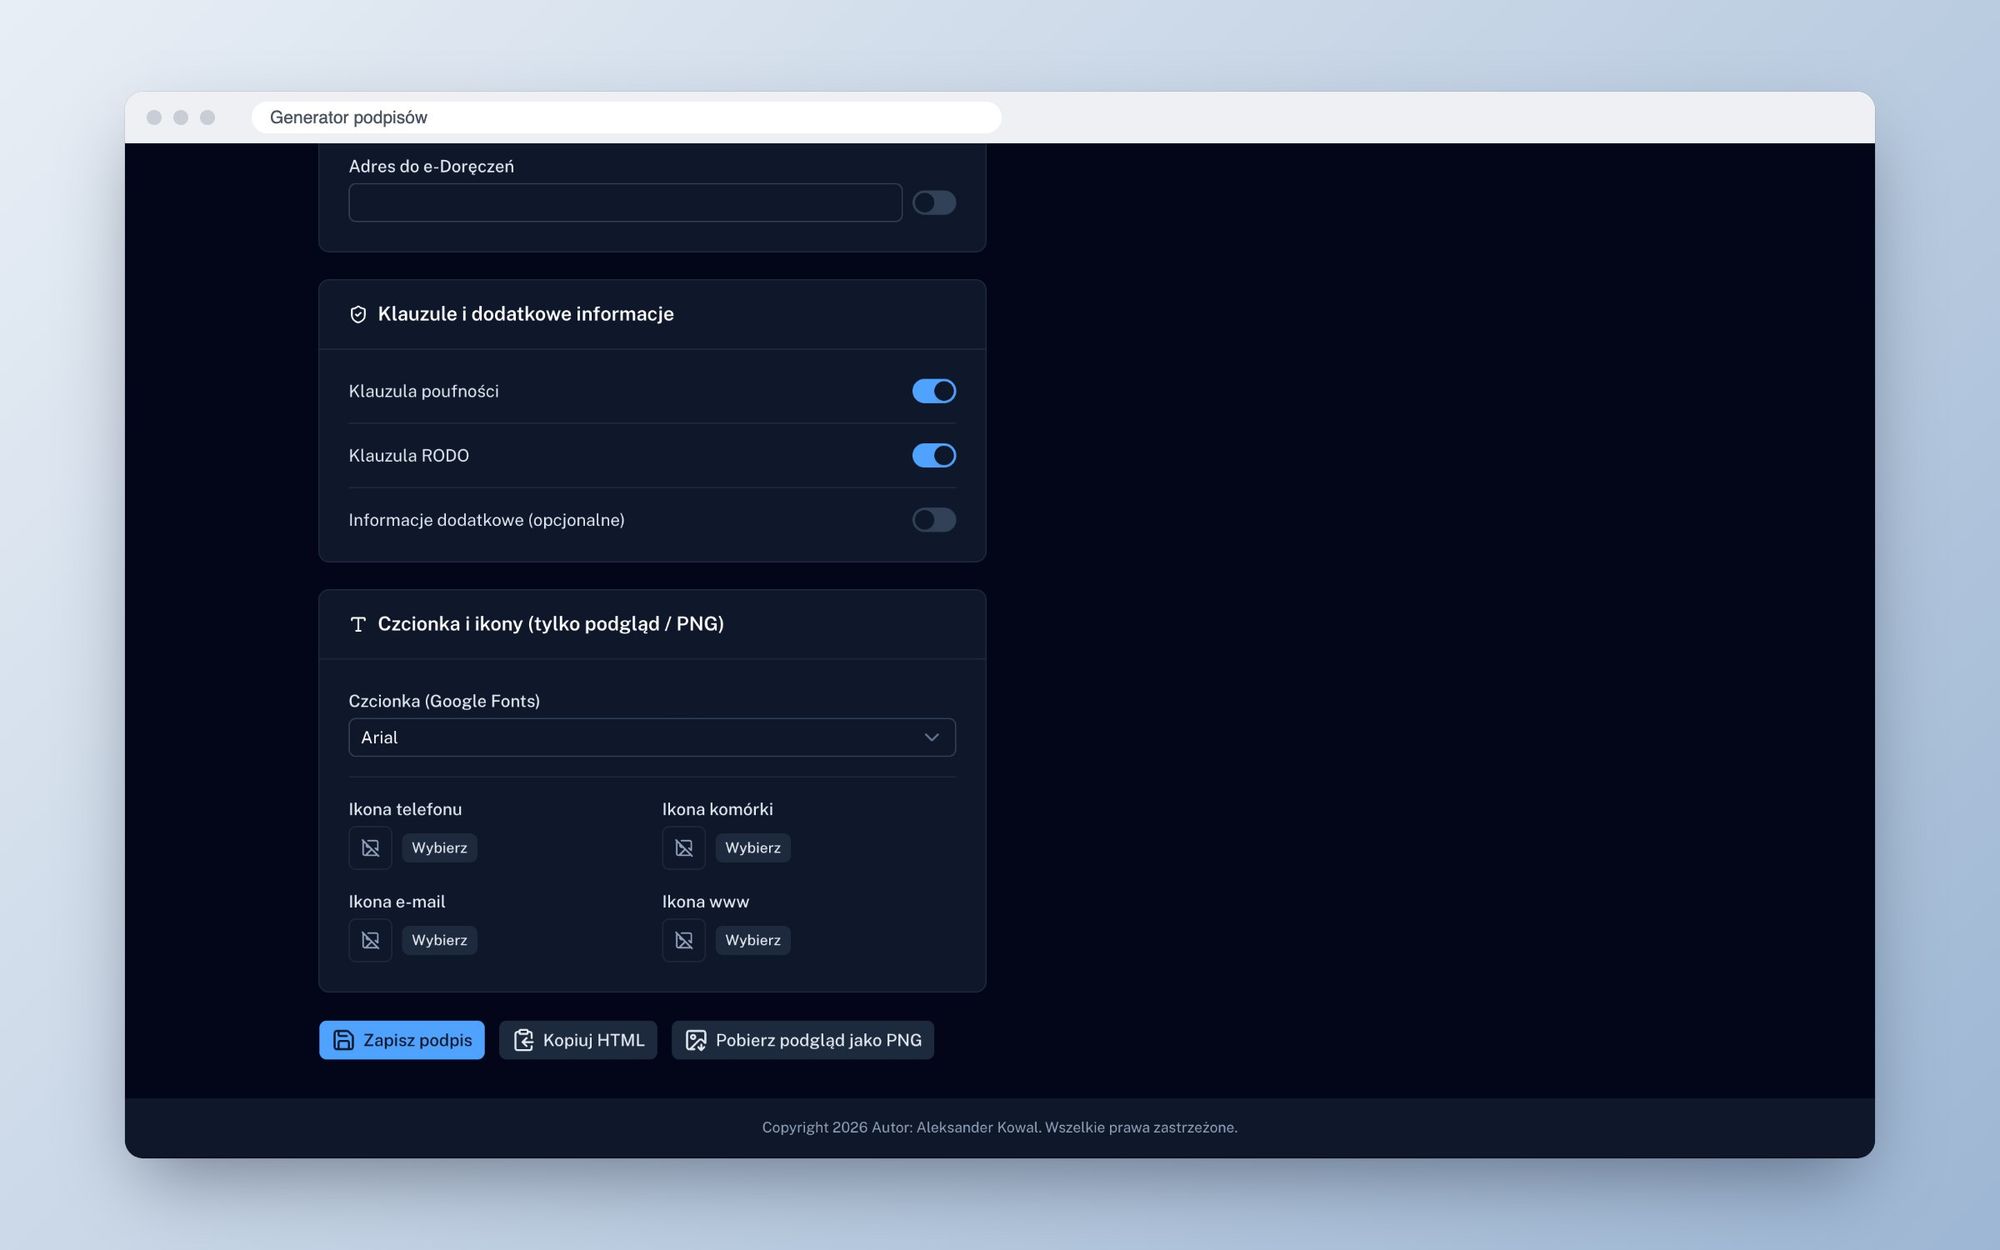Click Wybierz under Ikona komórki
The width and height of the screenshot is (2000, 1250).
tap(753, 848)
